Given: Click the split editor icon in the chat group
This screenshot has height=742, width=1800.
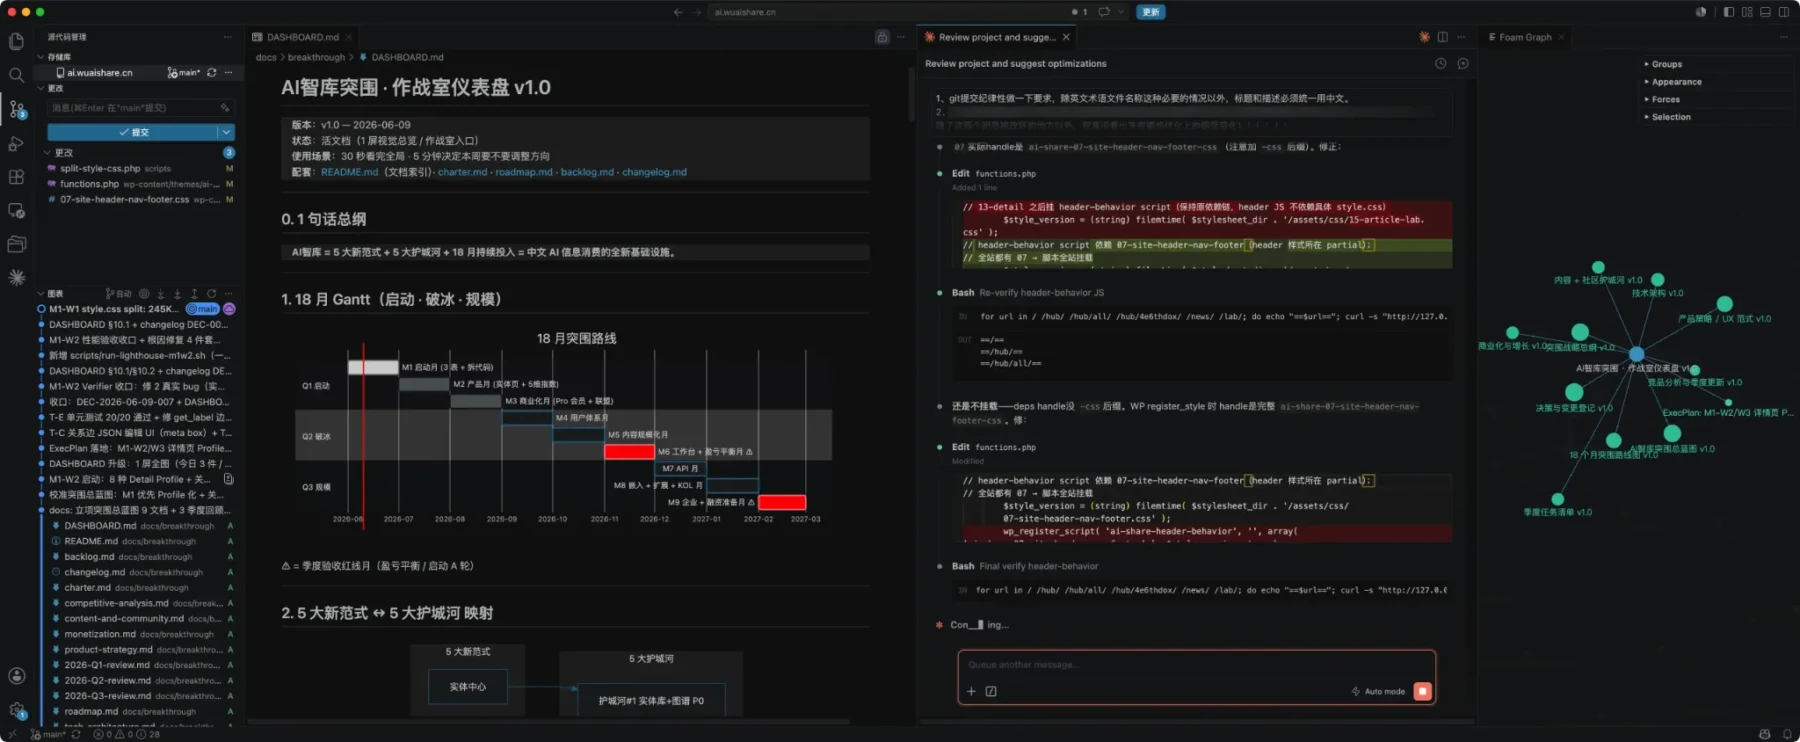Looking at the screenshot, I should point(1442,37).
